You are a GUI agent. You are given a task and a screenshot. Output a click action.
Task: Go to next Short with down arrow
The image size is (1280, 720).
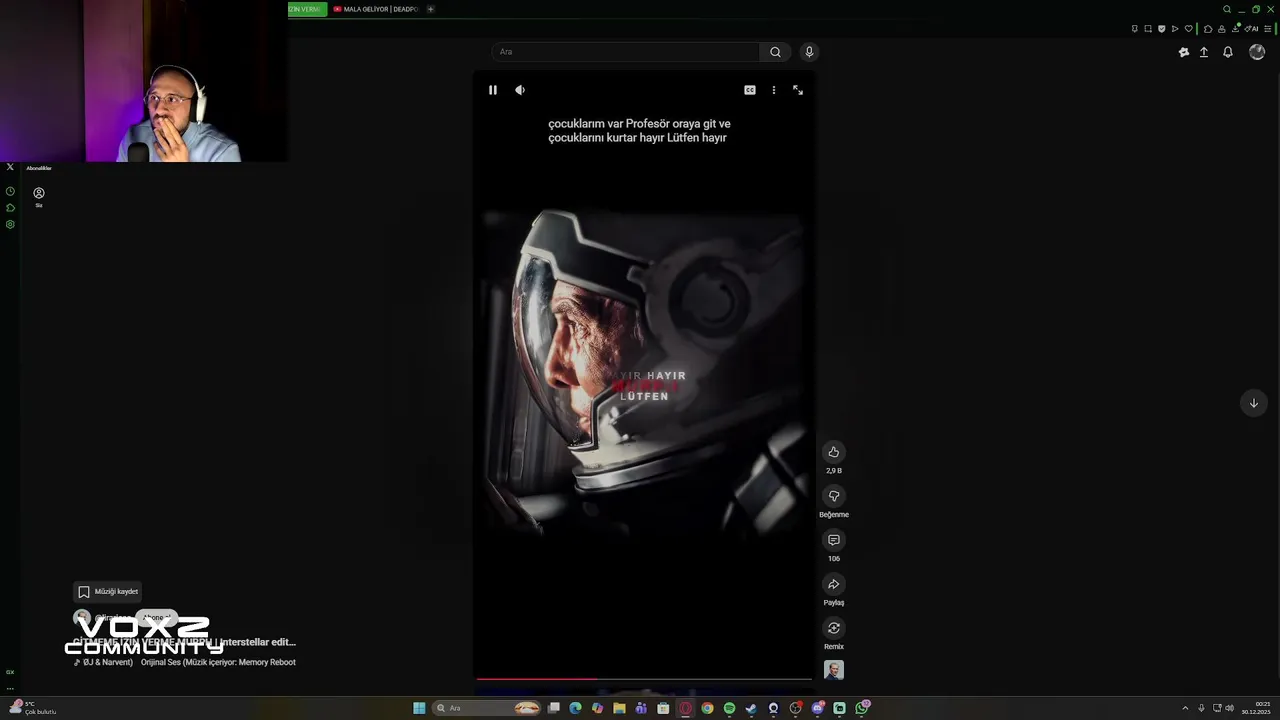point(1254,403)
